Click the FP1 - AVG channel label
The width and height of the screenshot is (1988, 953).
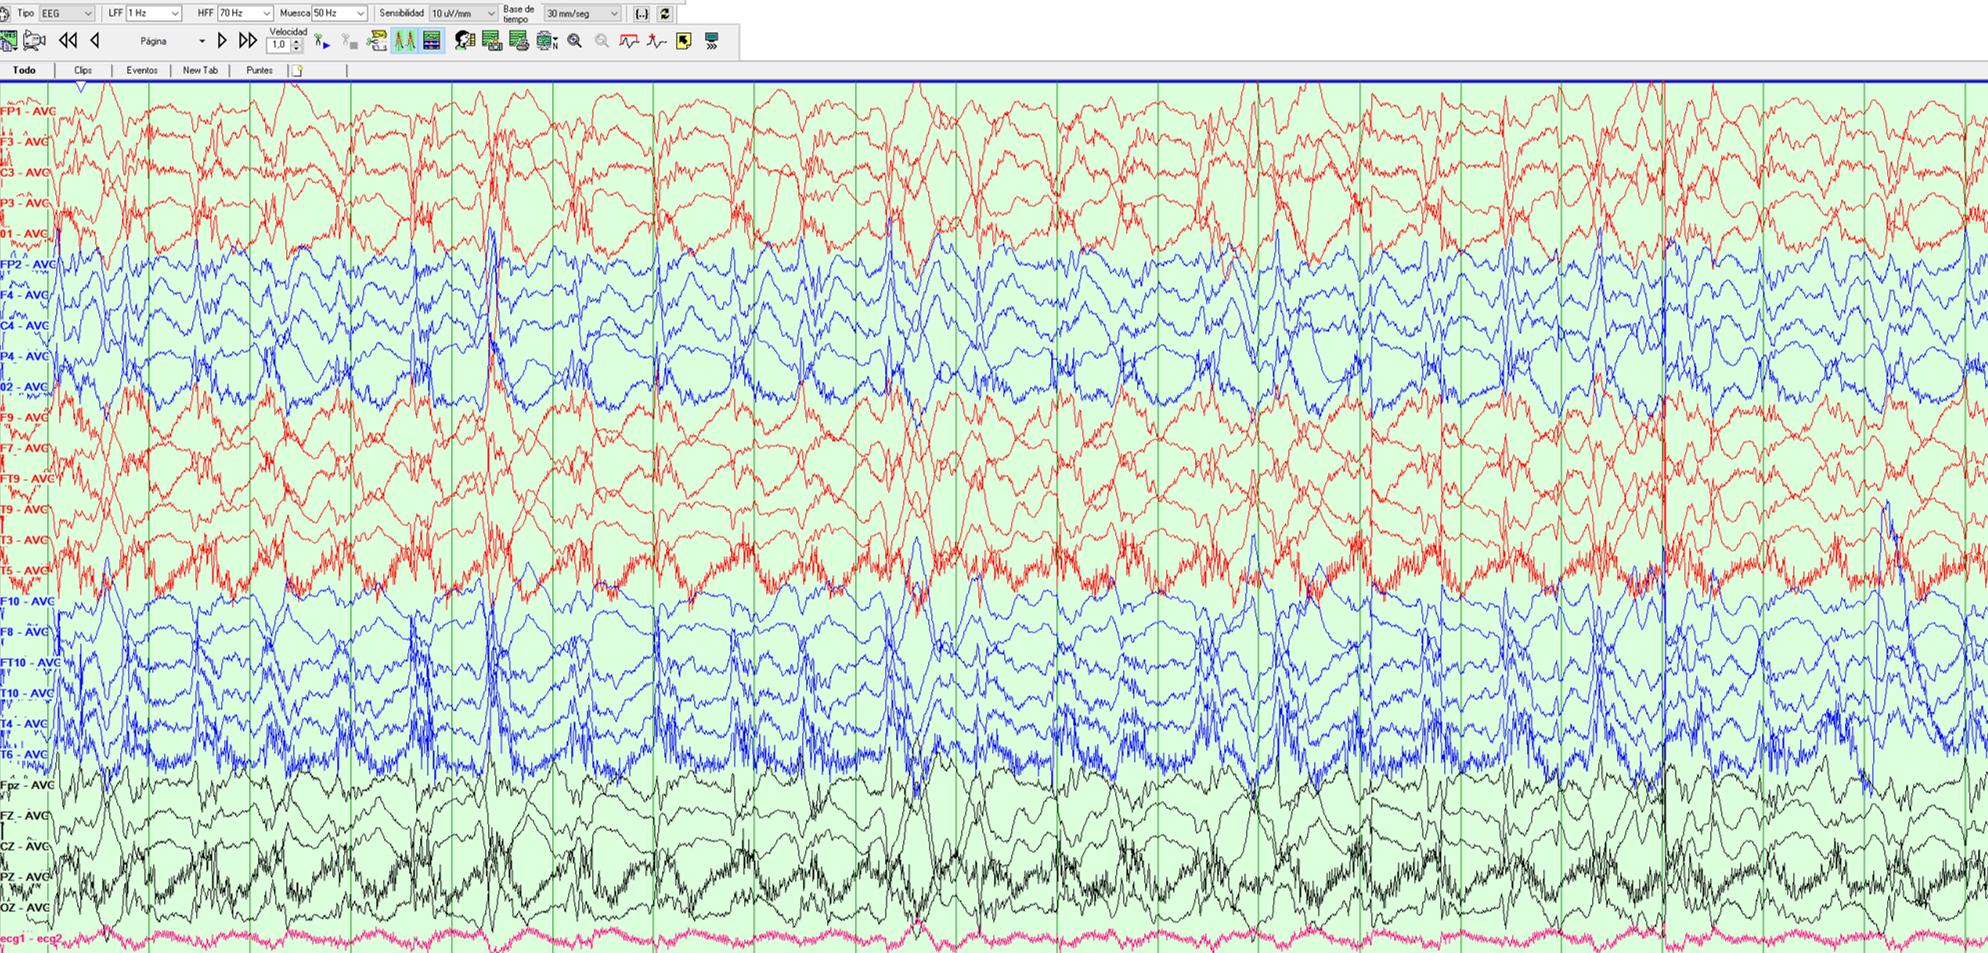tap(27, 111)
